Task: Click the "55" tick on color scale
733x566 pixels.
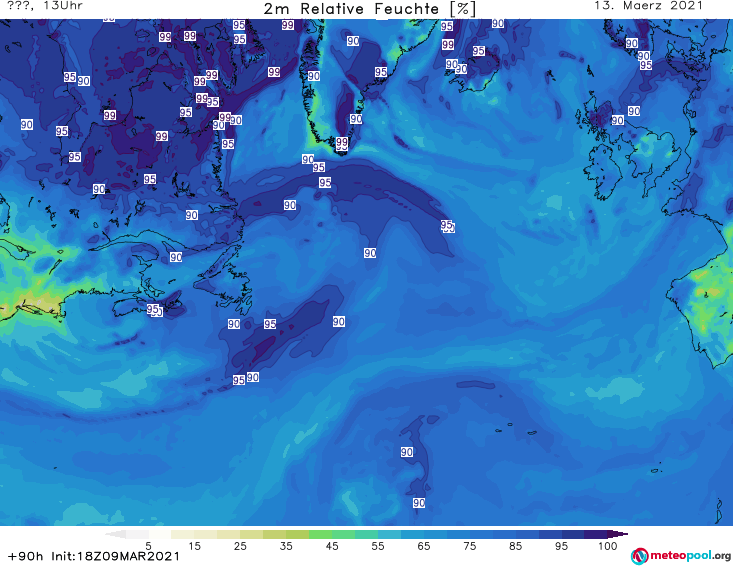Action: pyautogui.click(x=378, y=546)
